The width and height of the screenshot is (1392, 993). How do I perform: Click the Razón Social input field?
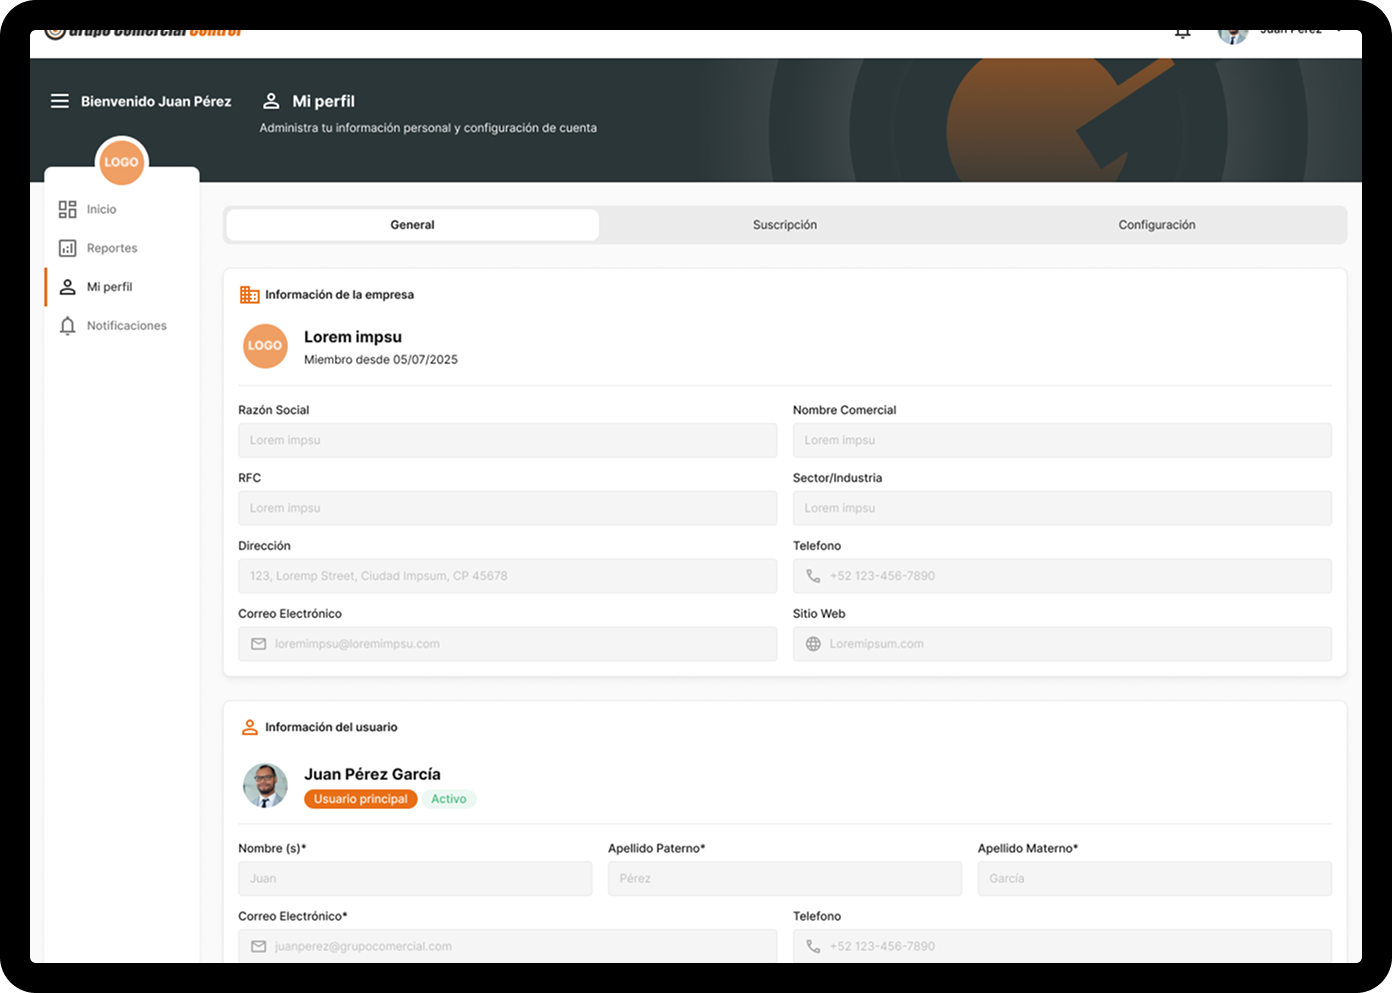coord(507,440)
